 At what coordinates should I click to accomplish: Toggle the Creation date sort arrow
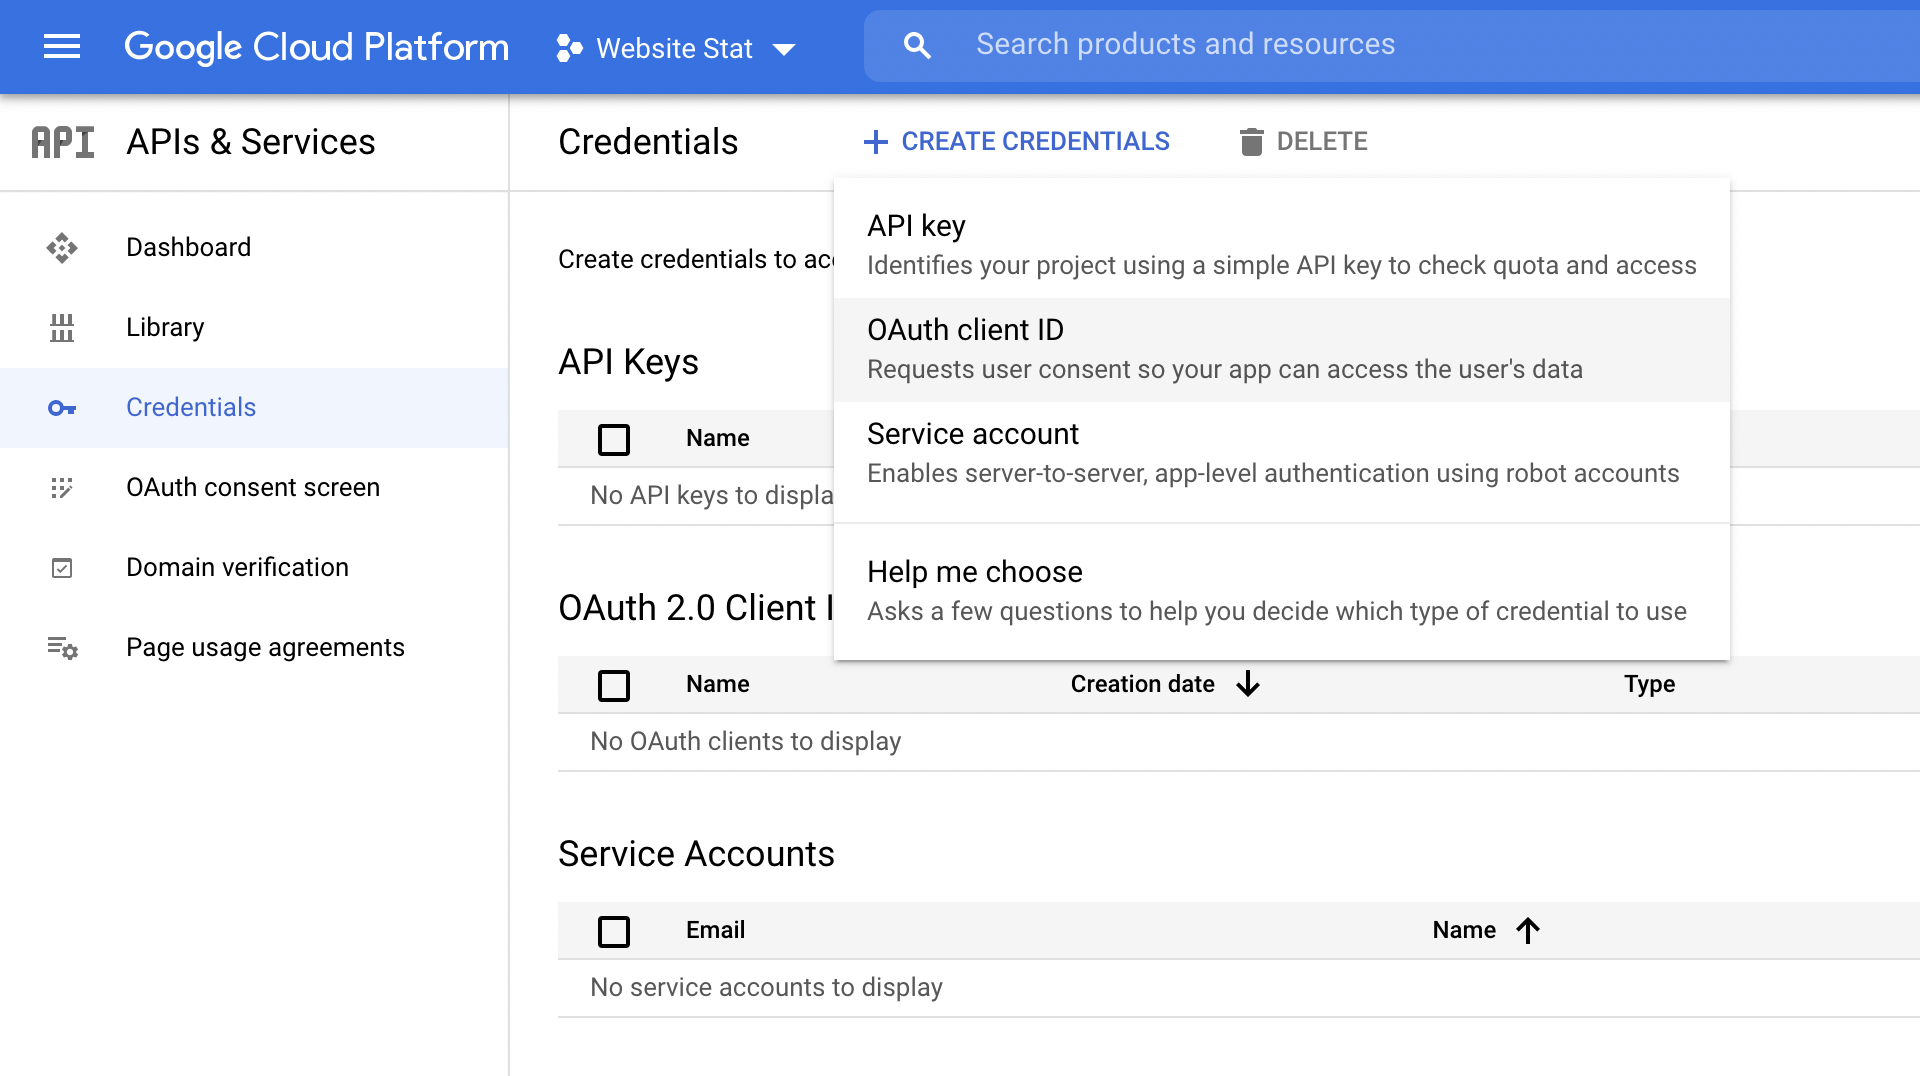(1248, 685)
